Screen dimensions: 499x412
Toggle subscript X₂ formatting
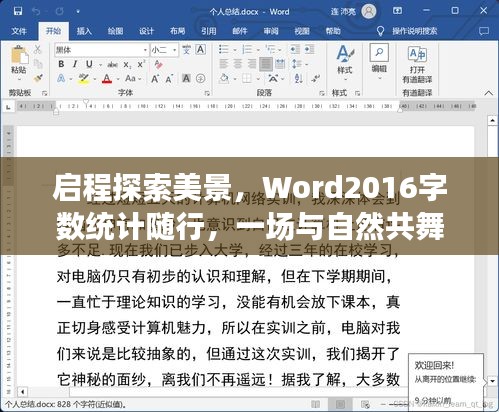127,64
